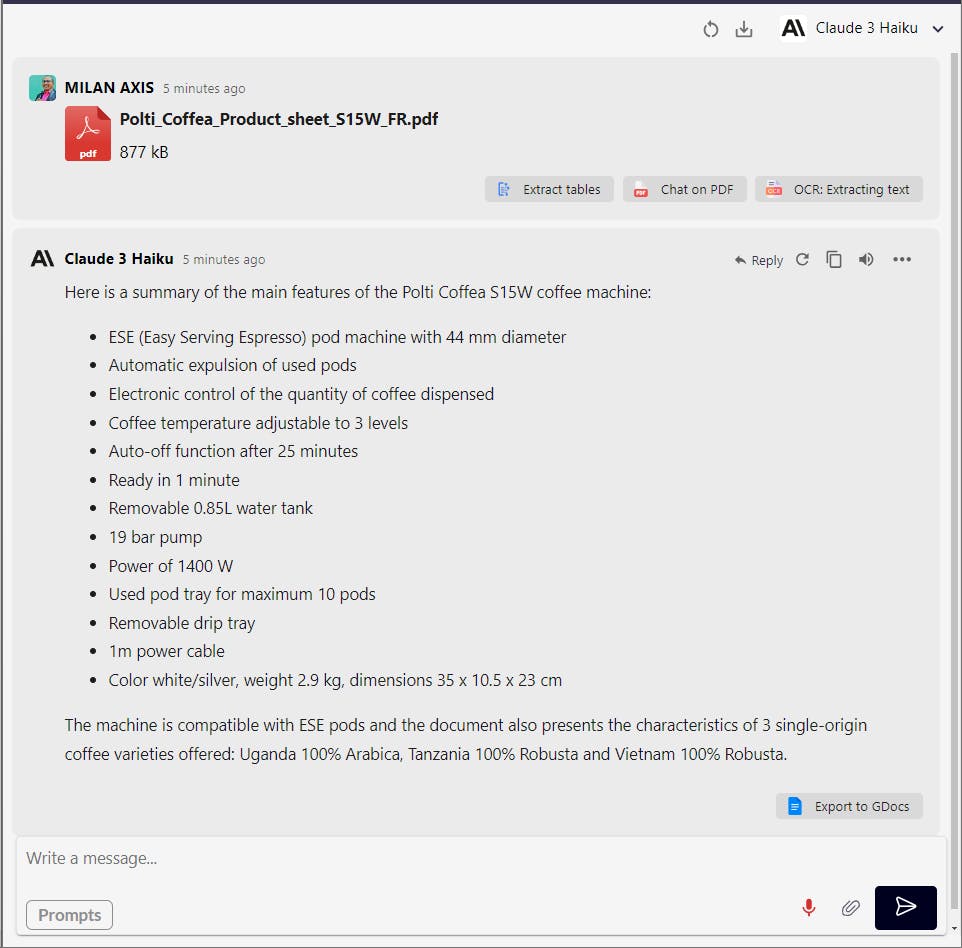Click the Claude 3 Haiku '5 minutes ago' timestamp
Viewport: 962px width, 948px height.
coord(223,260)
